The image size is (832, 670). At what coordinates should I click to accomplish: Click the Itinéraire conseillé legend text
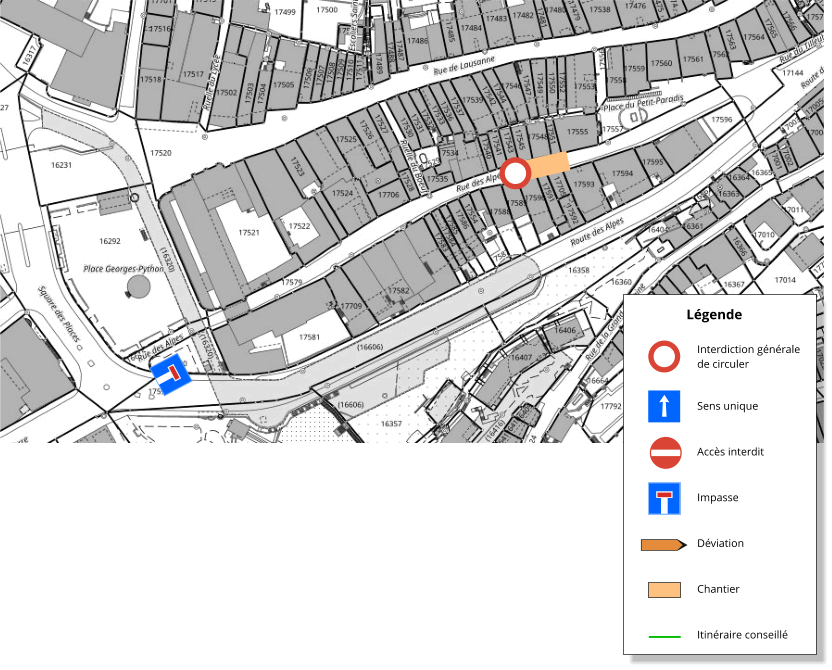coord(742,635)
